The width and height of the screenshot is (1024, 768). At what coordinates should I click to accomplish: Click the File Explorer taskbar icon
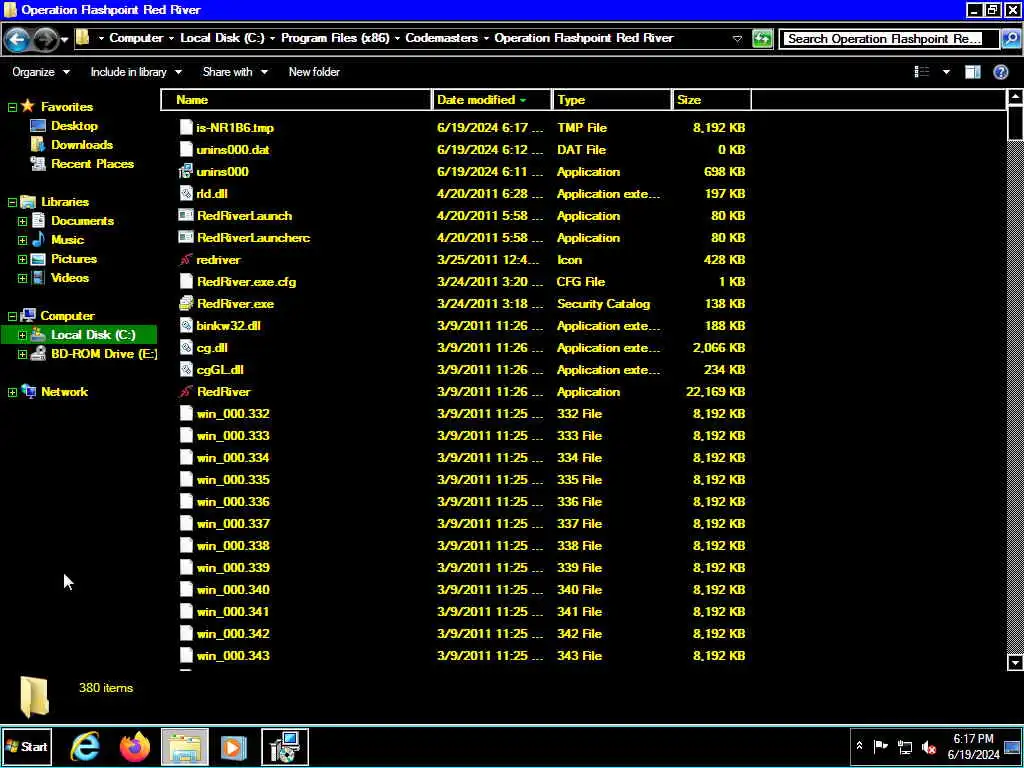185,746
